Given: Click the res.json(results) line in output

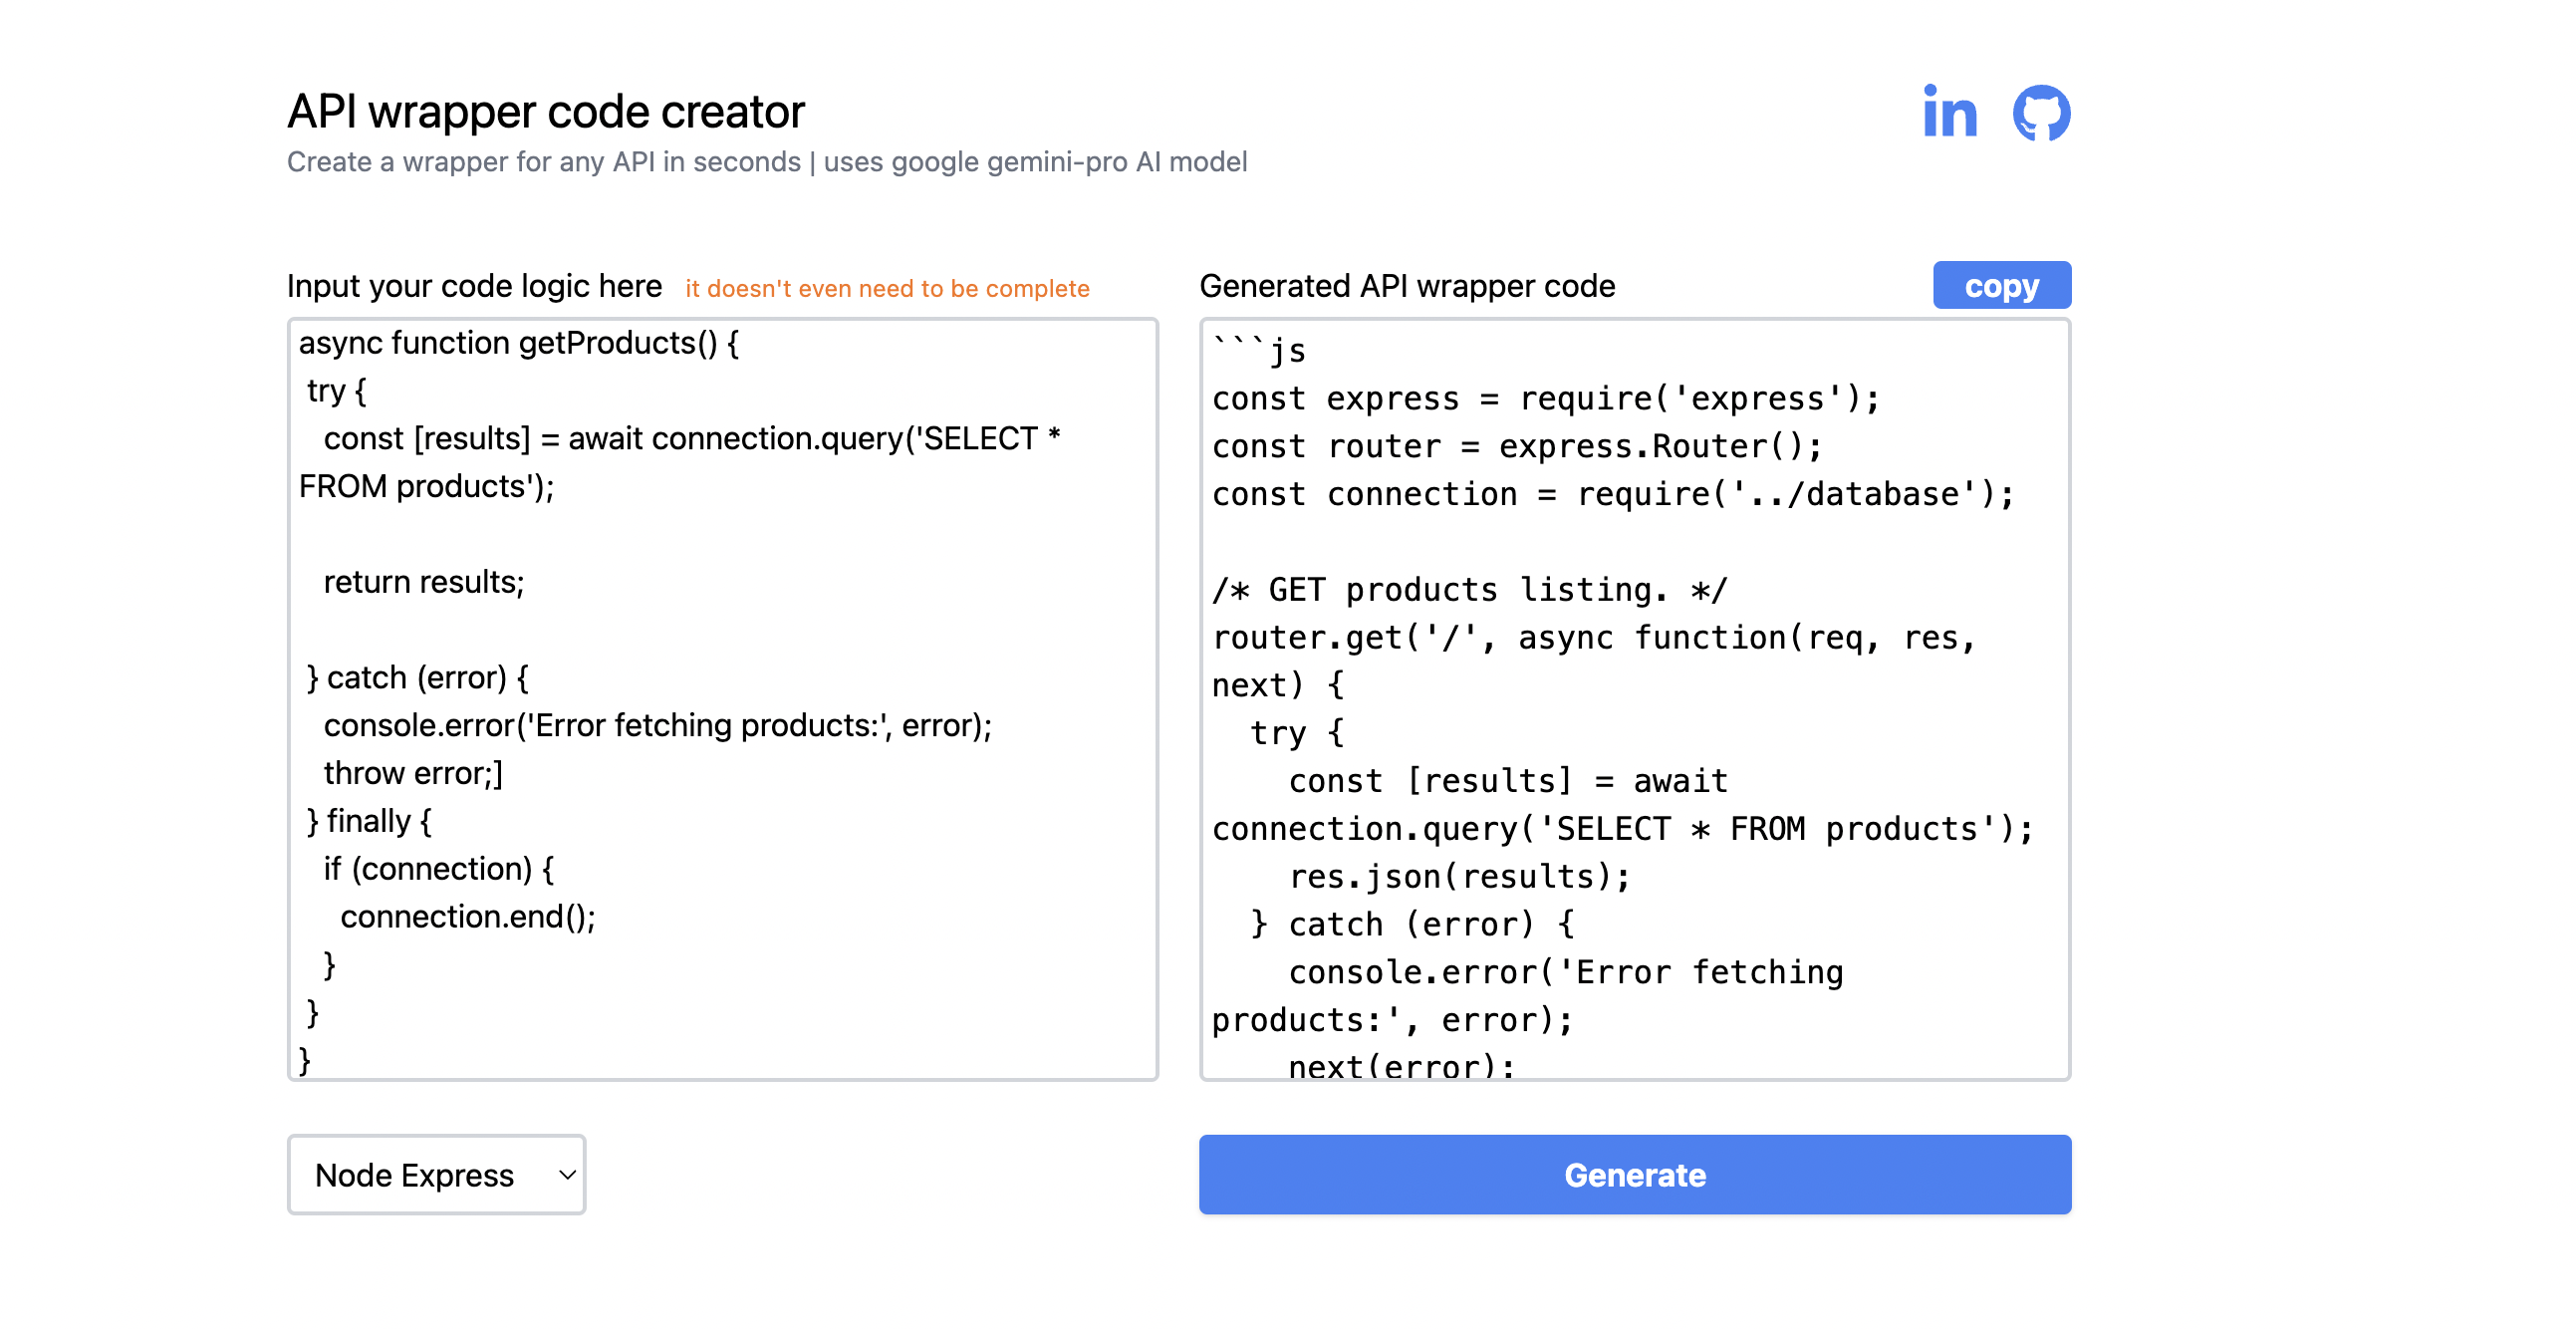Looking at the screenshot, I should tap(1459, 877).
